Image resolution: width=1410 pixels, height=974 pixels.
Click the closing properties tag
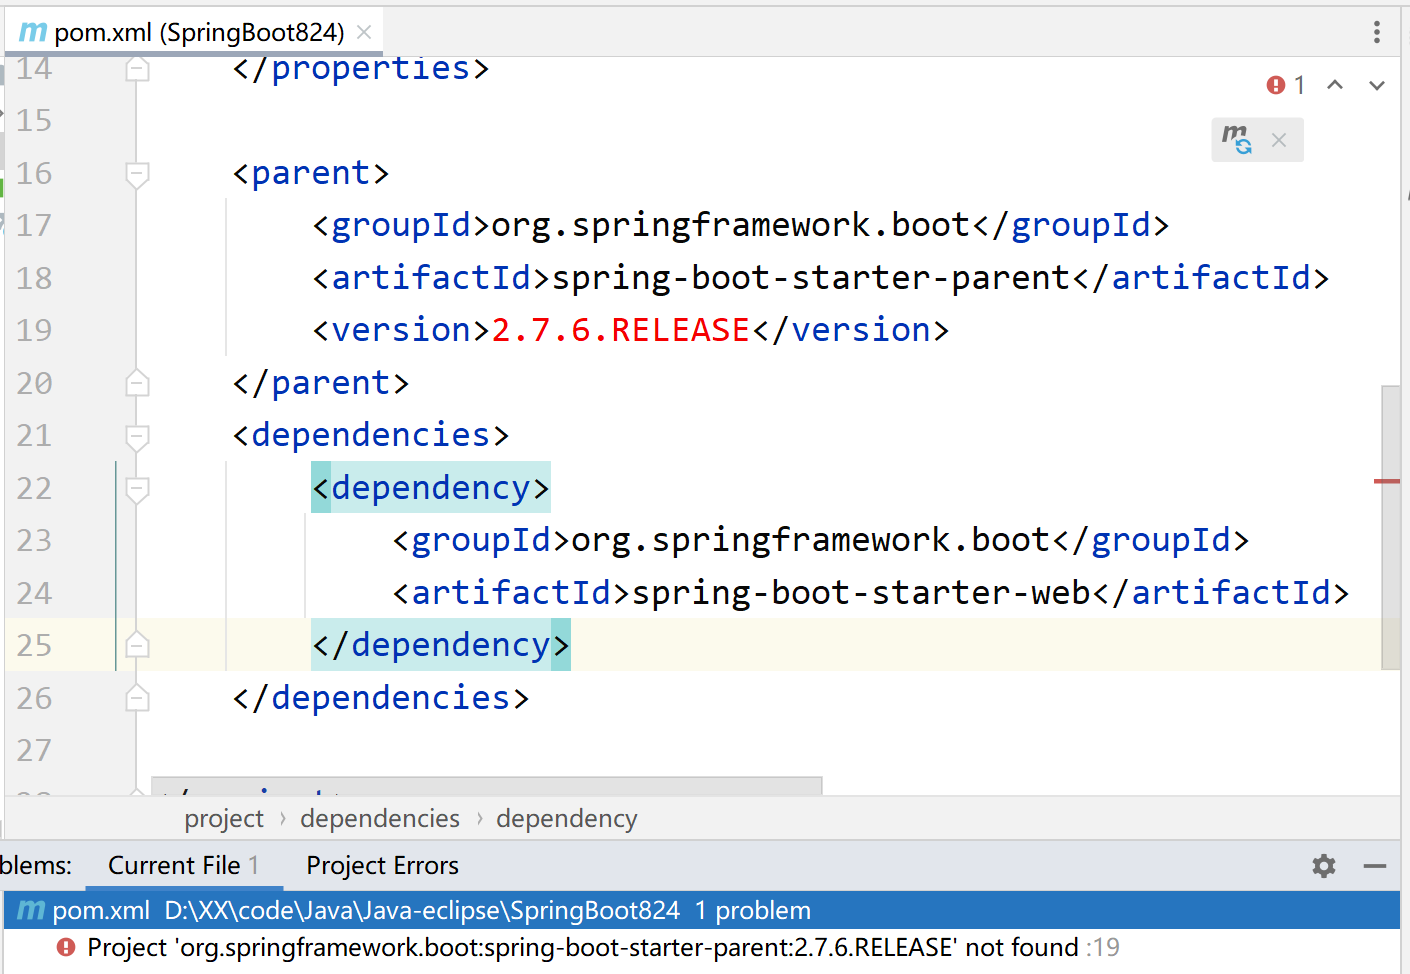(361, 68)
